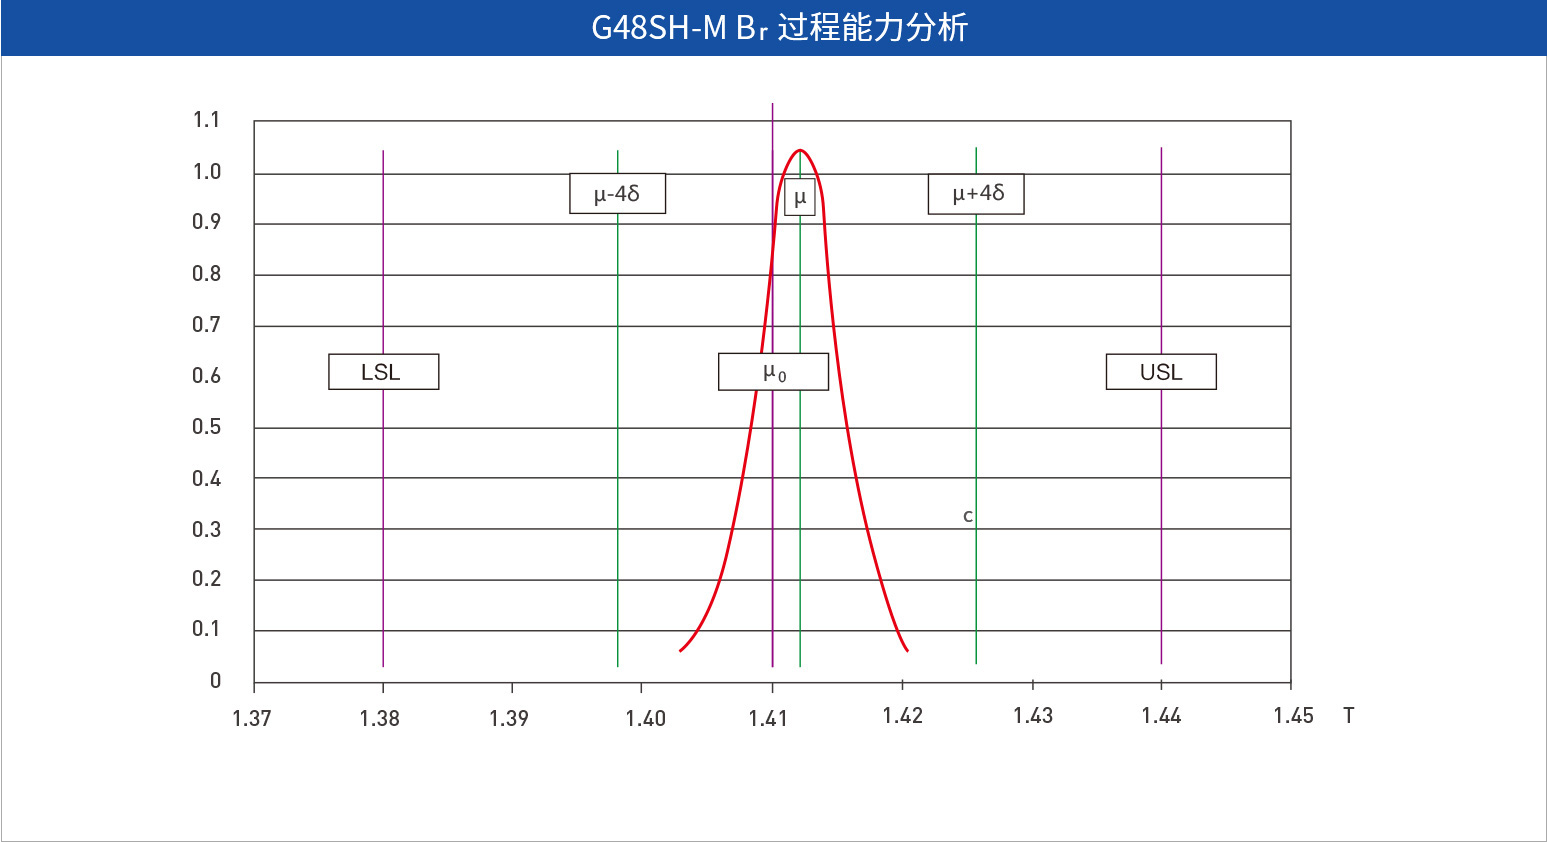1547x842 pixels.
Task: Select the 1.37 x-axis tick label
Action: 251,718
